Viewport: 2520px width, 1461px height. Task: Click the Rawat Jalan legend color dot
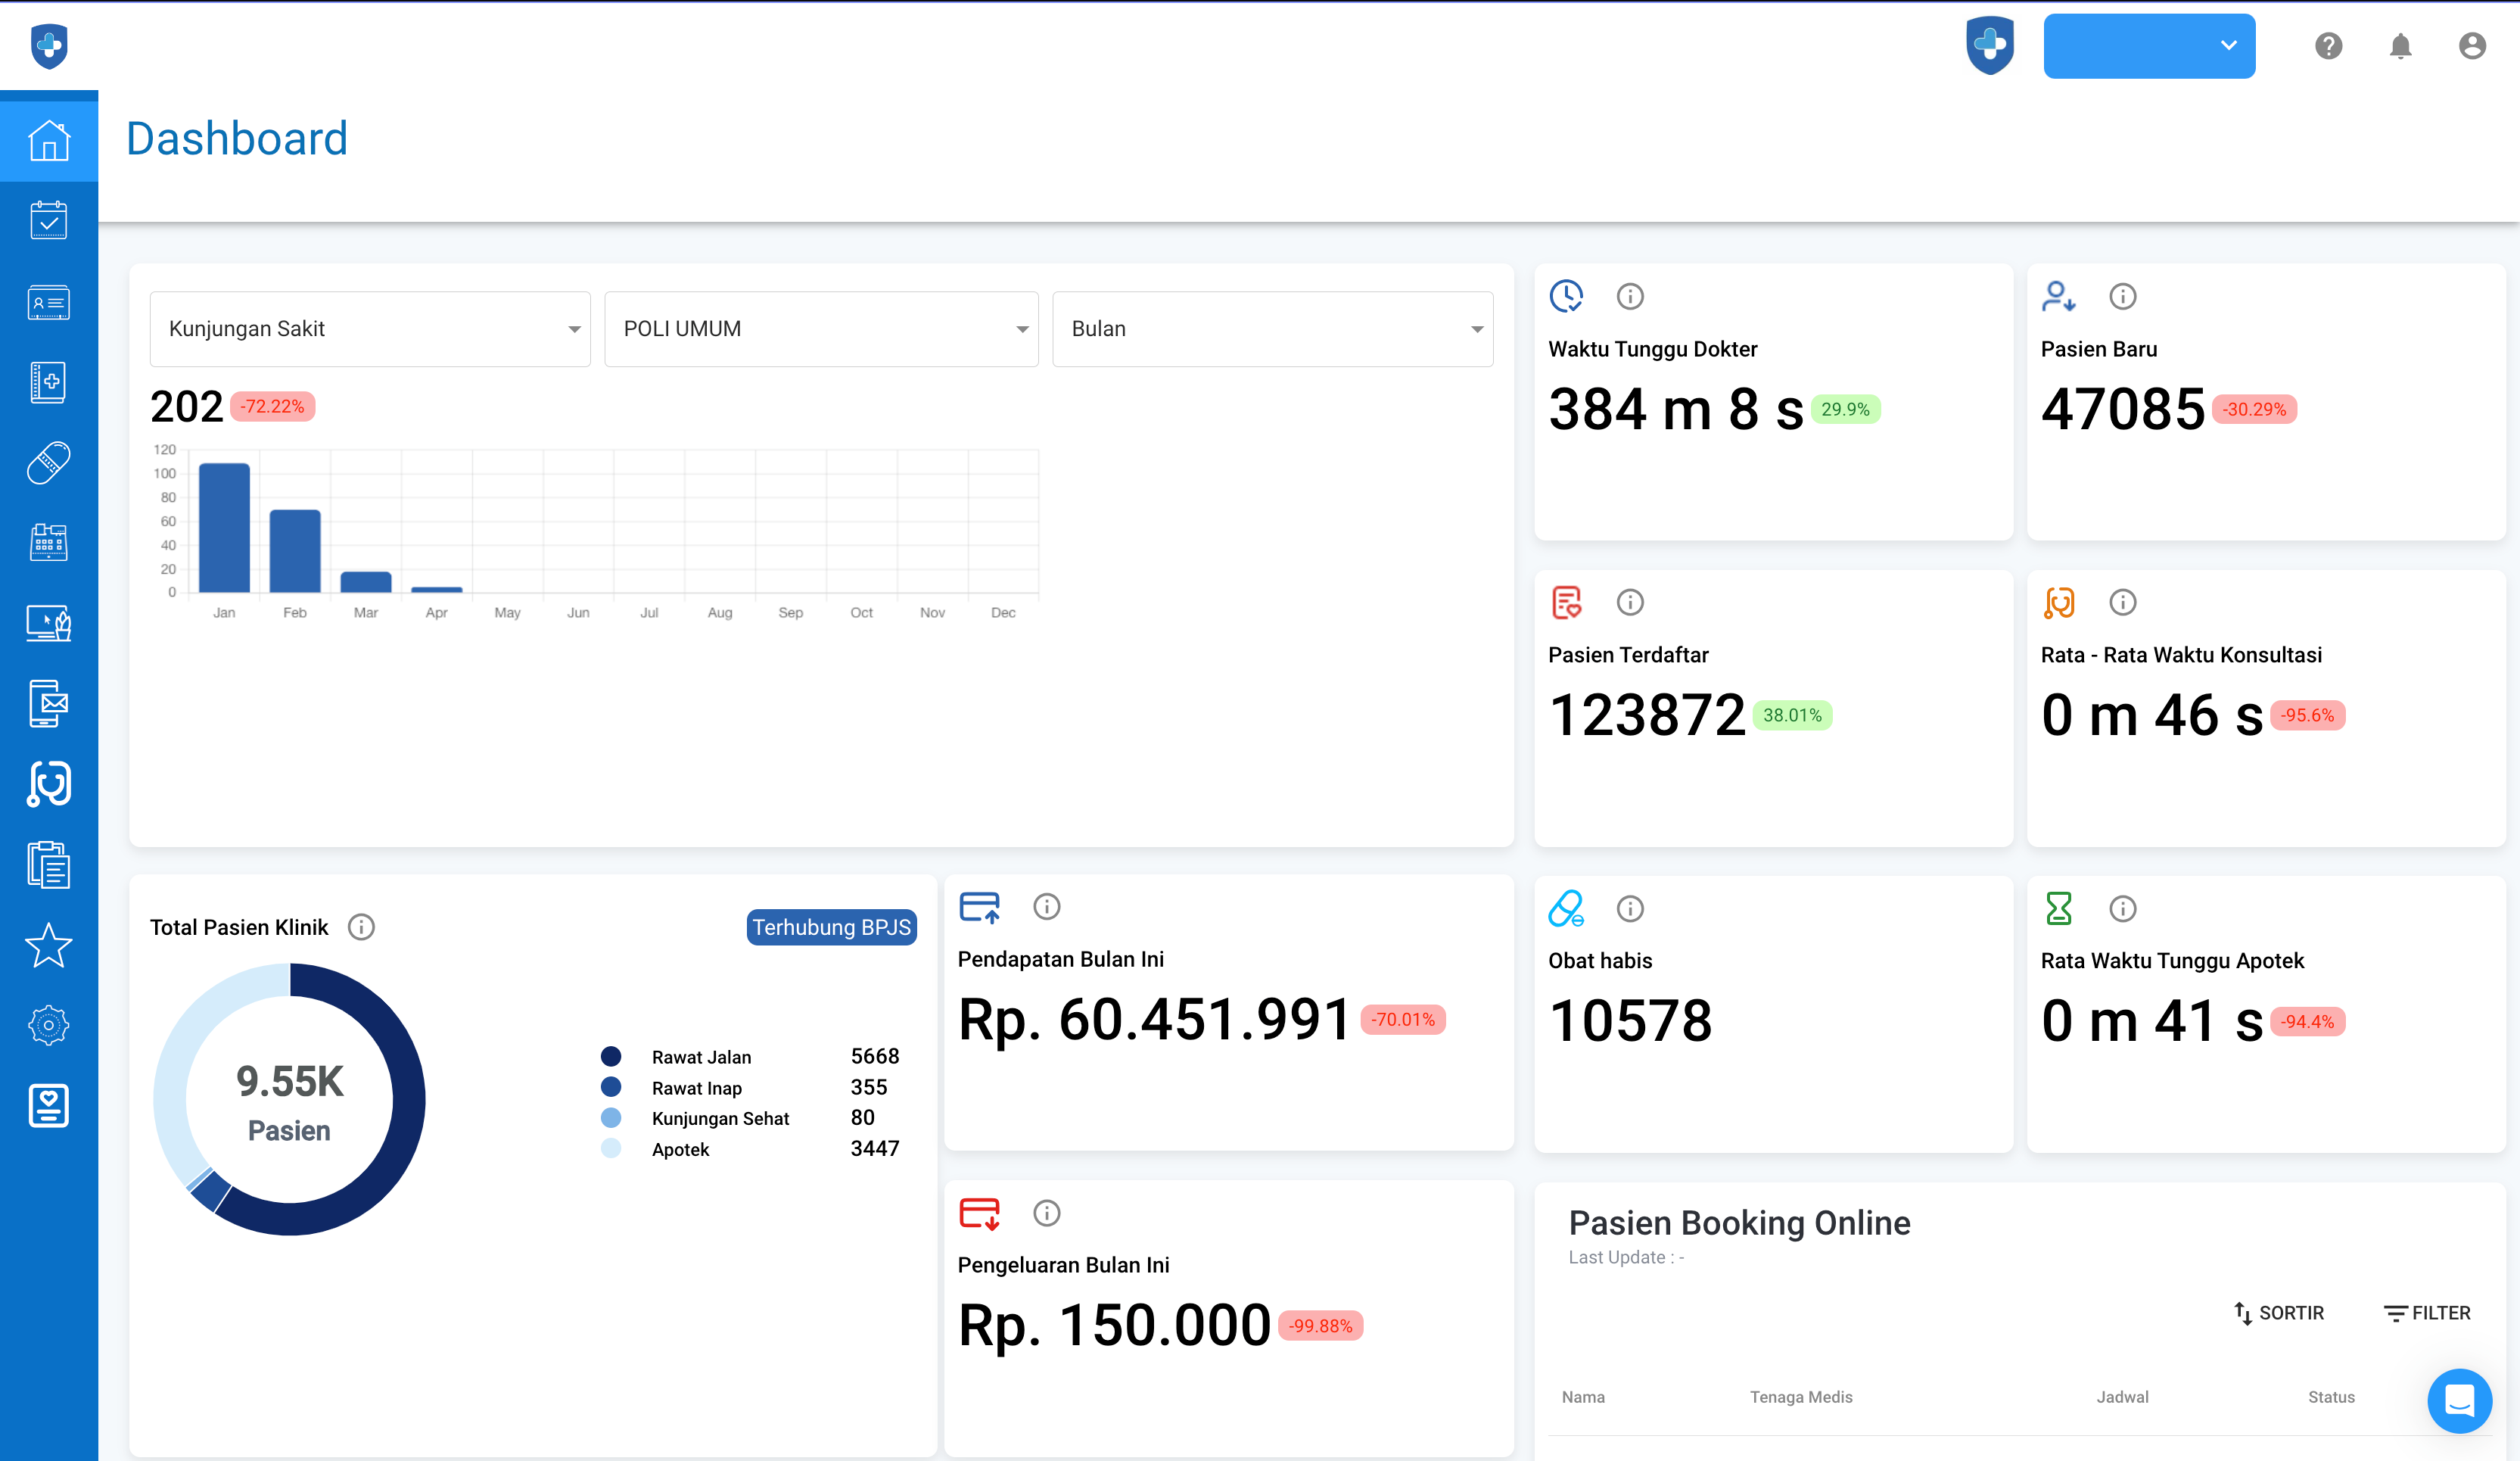611,1056
